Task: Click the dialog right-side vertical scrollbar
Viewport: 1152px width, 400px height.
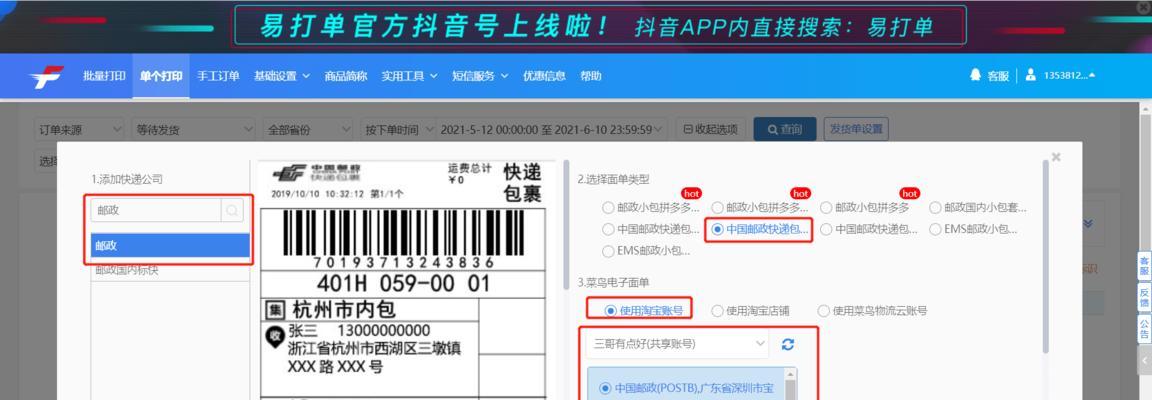Action: 1045,257
